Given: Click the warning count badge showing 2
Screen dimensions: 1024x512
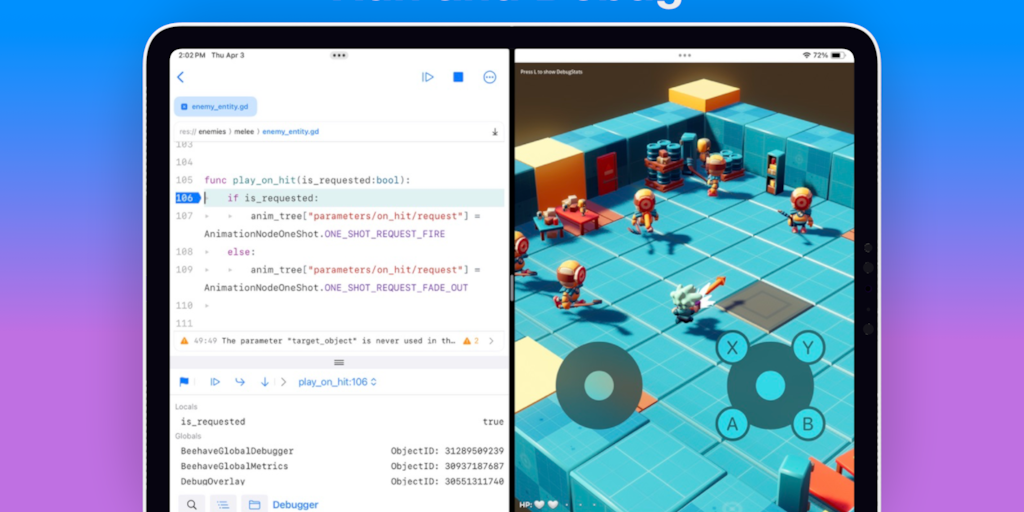Looking at the screenshot, I should [x=471, y=340].
